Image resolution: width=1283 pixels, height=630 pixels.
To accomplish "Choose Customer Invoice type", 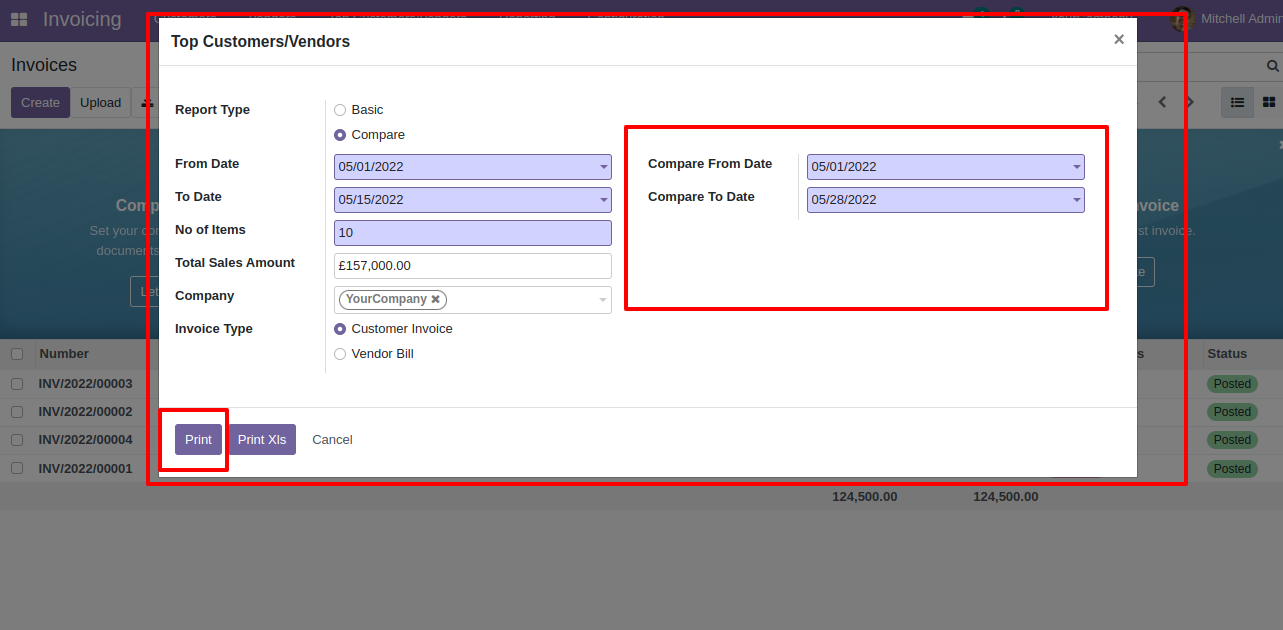I will pyautogui.click(x=340, y=329).
